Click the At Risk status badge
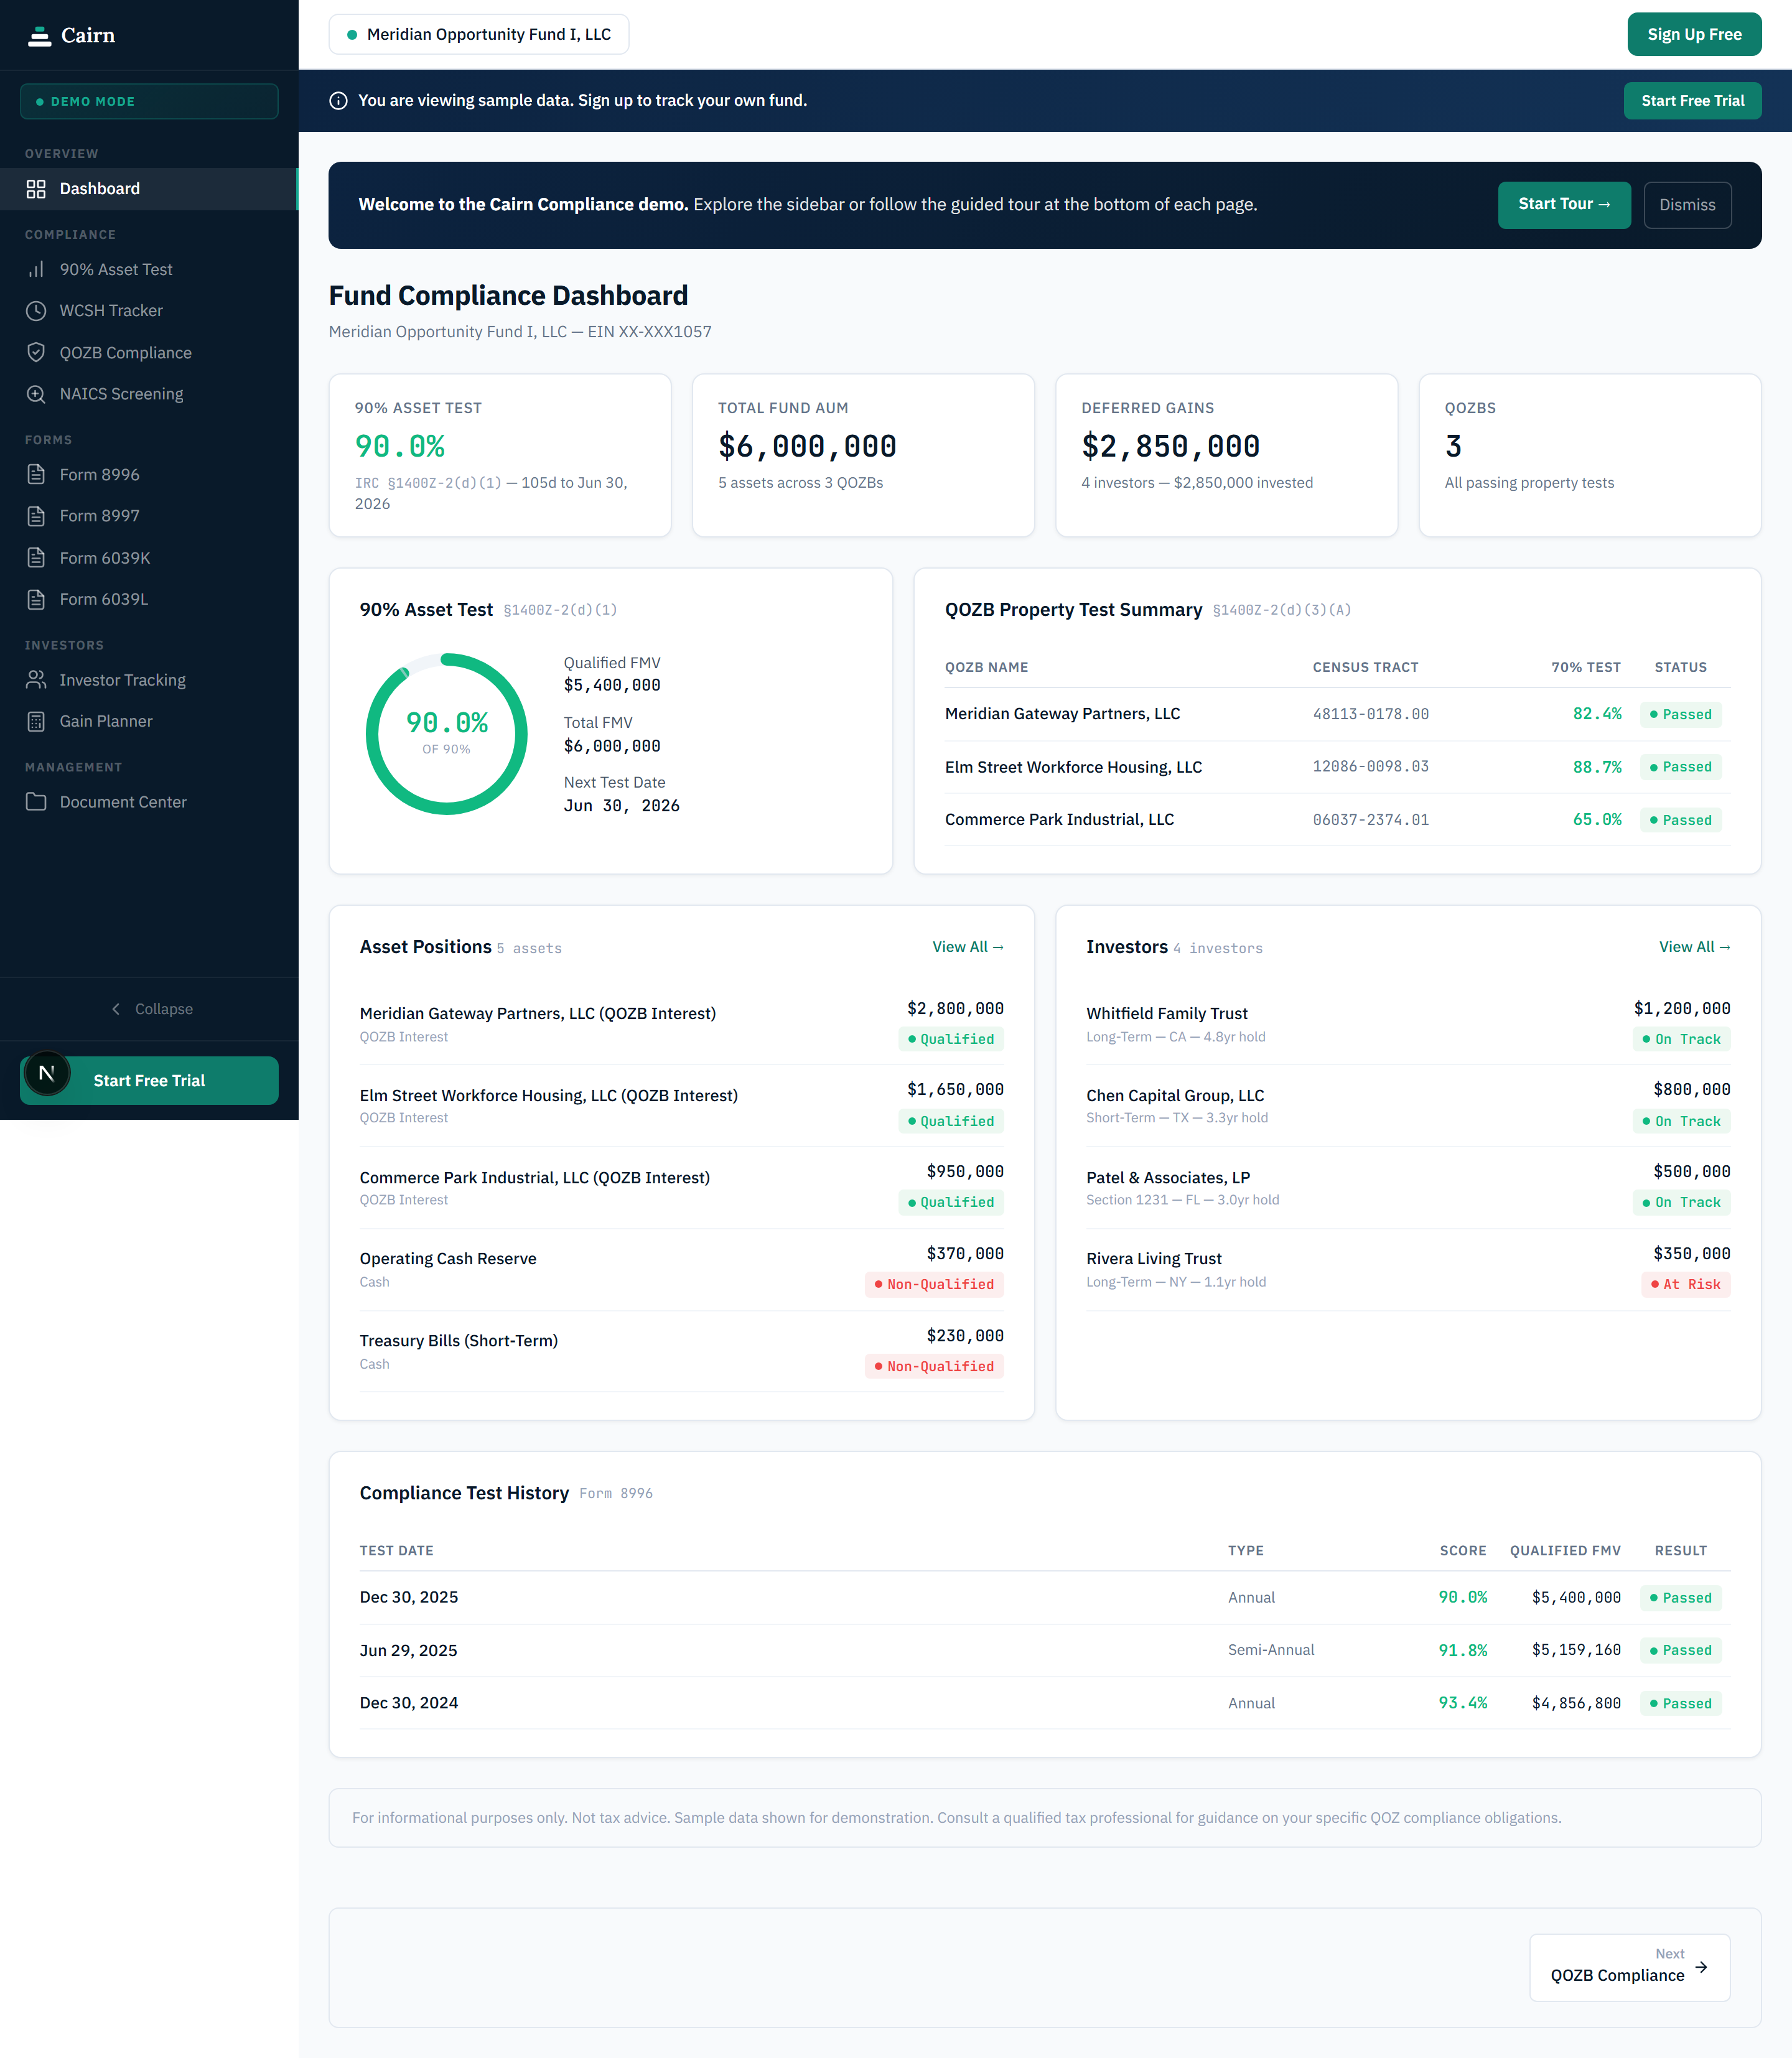The width and height of the screenshot is (1792, 2058). click(1685, 1285)
